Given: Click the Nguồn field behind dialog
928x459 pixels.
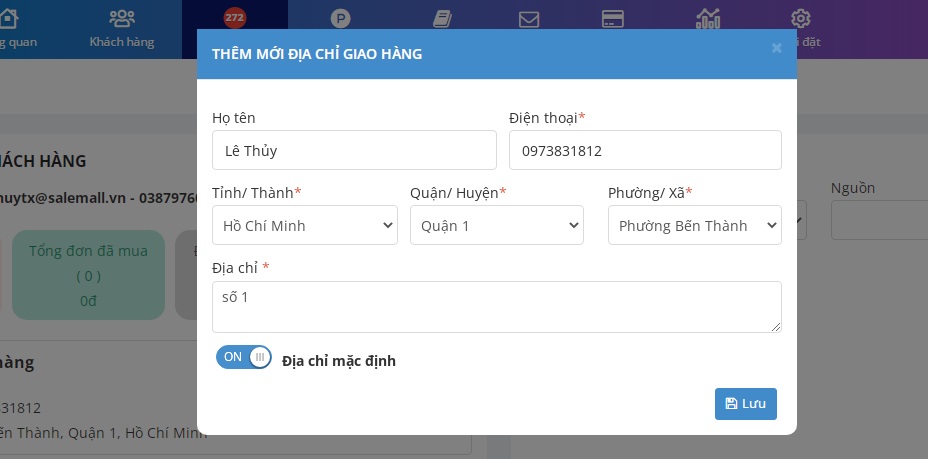Looking at the screenshot, I should (878, 220).
